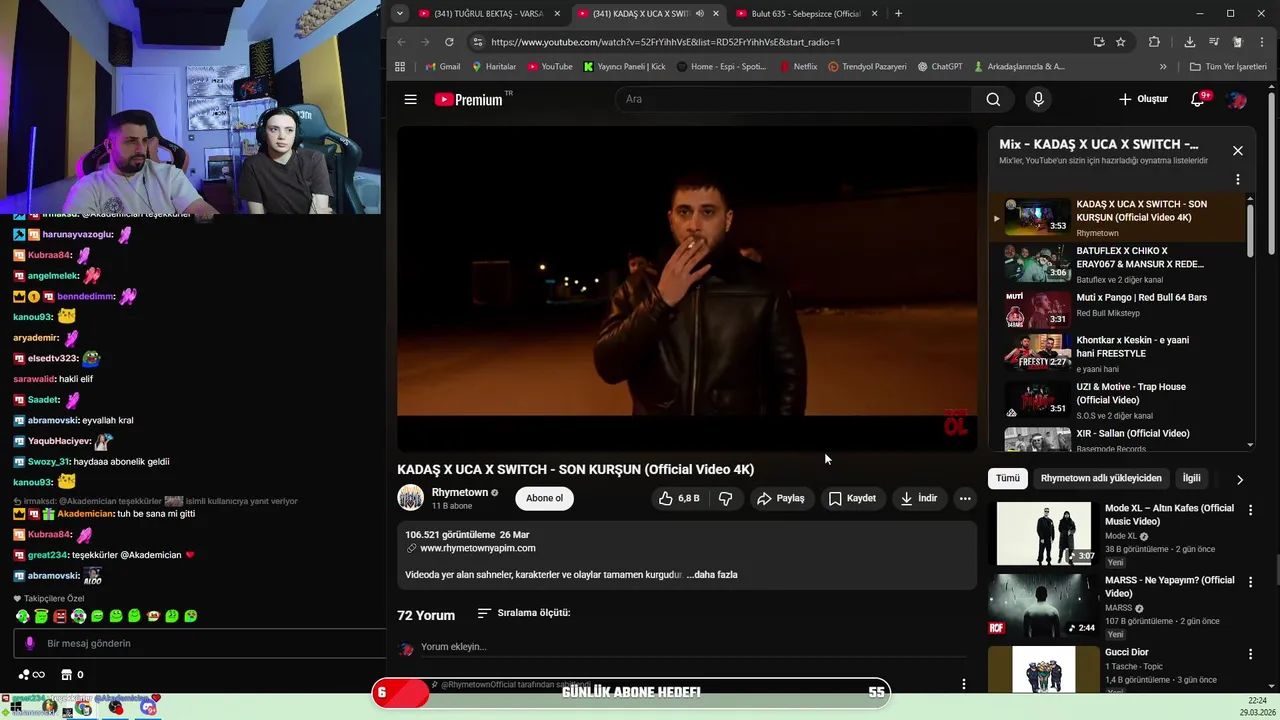Open the Yayıncı Paneli | Kick bookmark

625,67
